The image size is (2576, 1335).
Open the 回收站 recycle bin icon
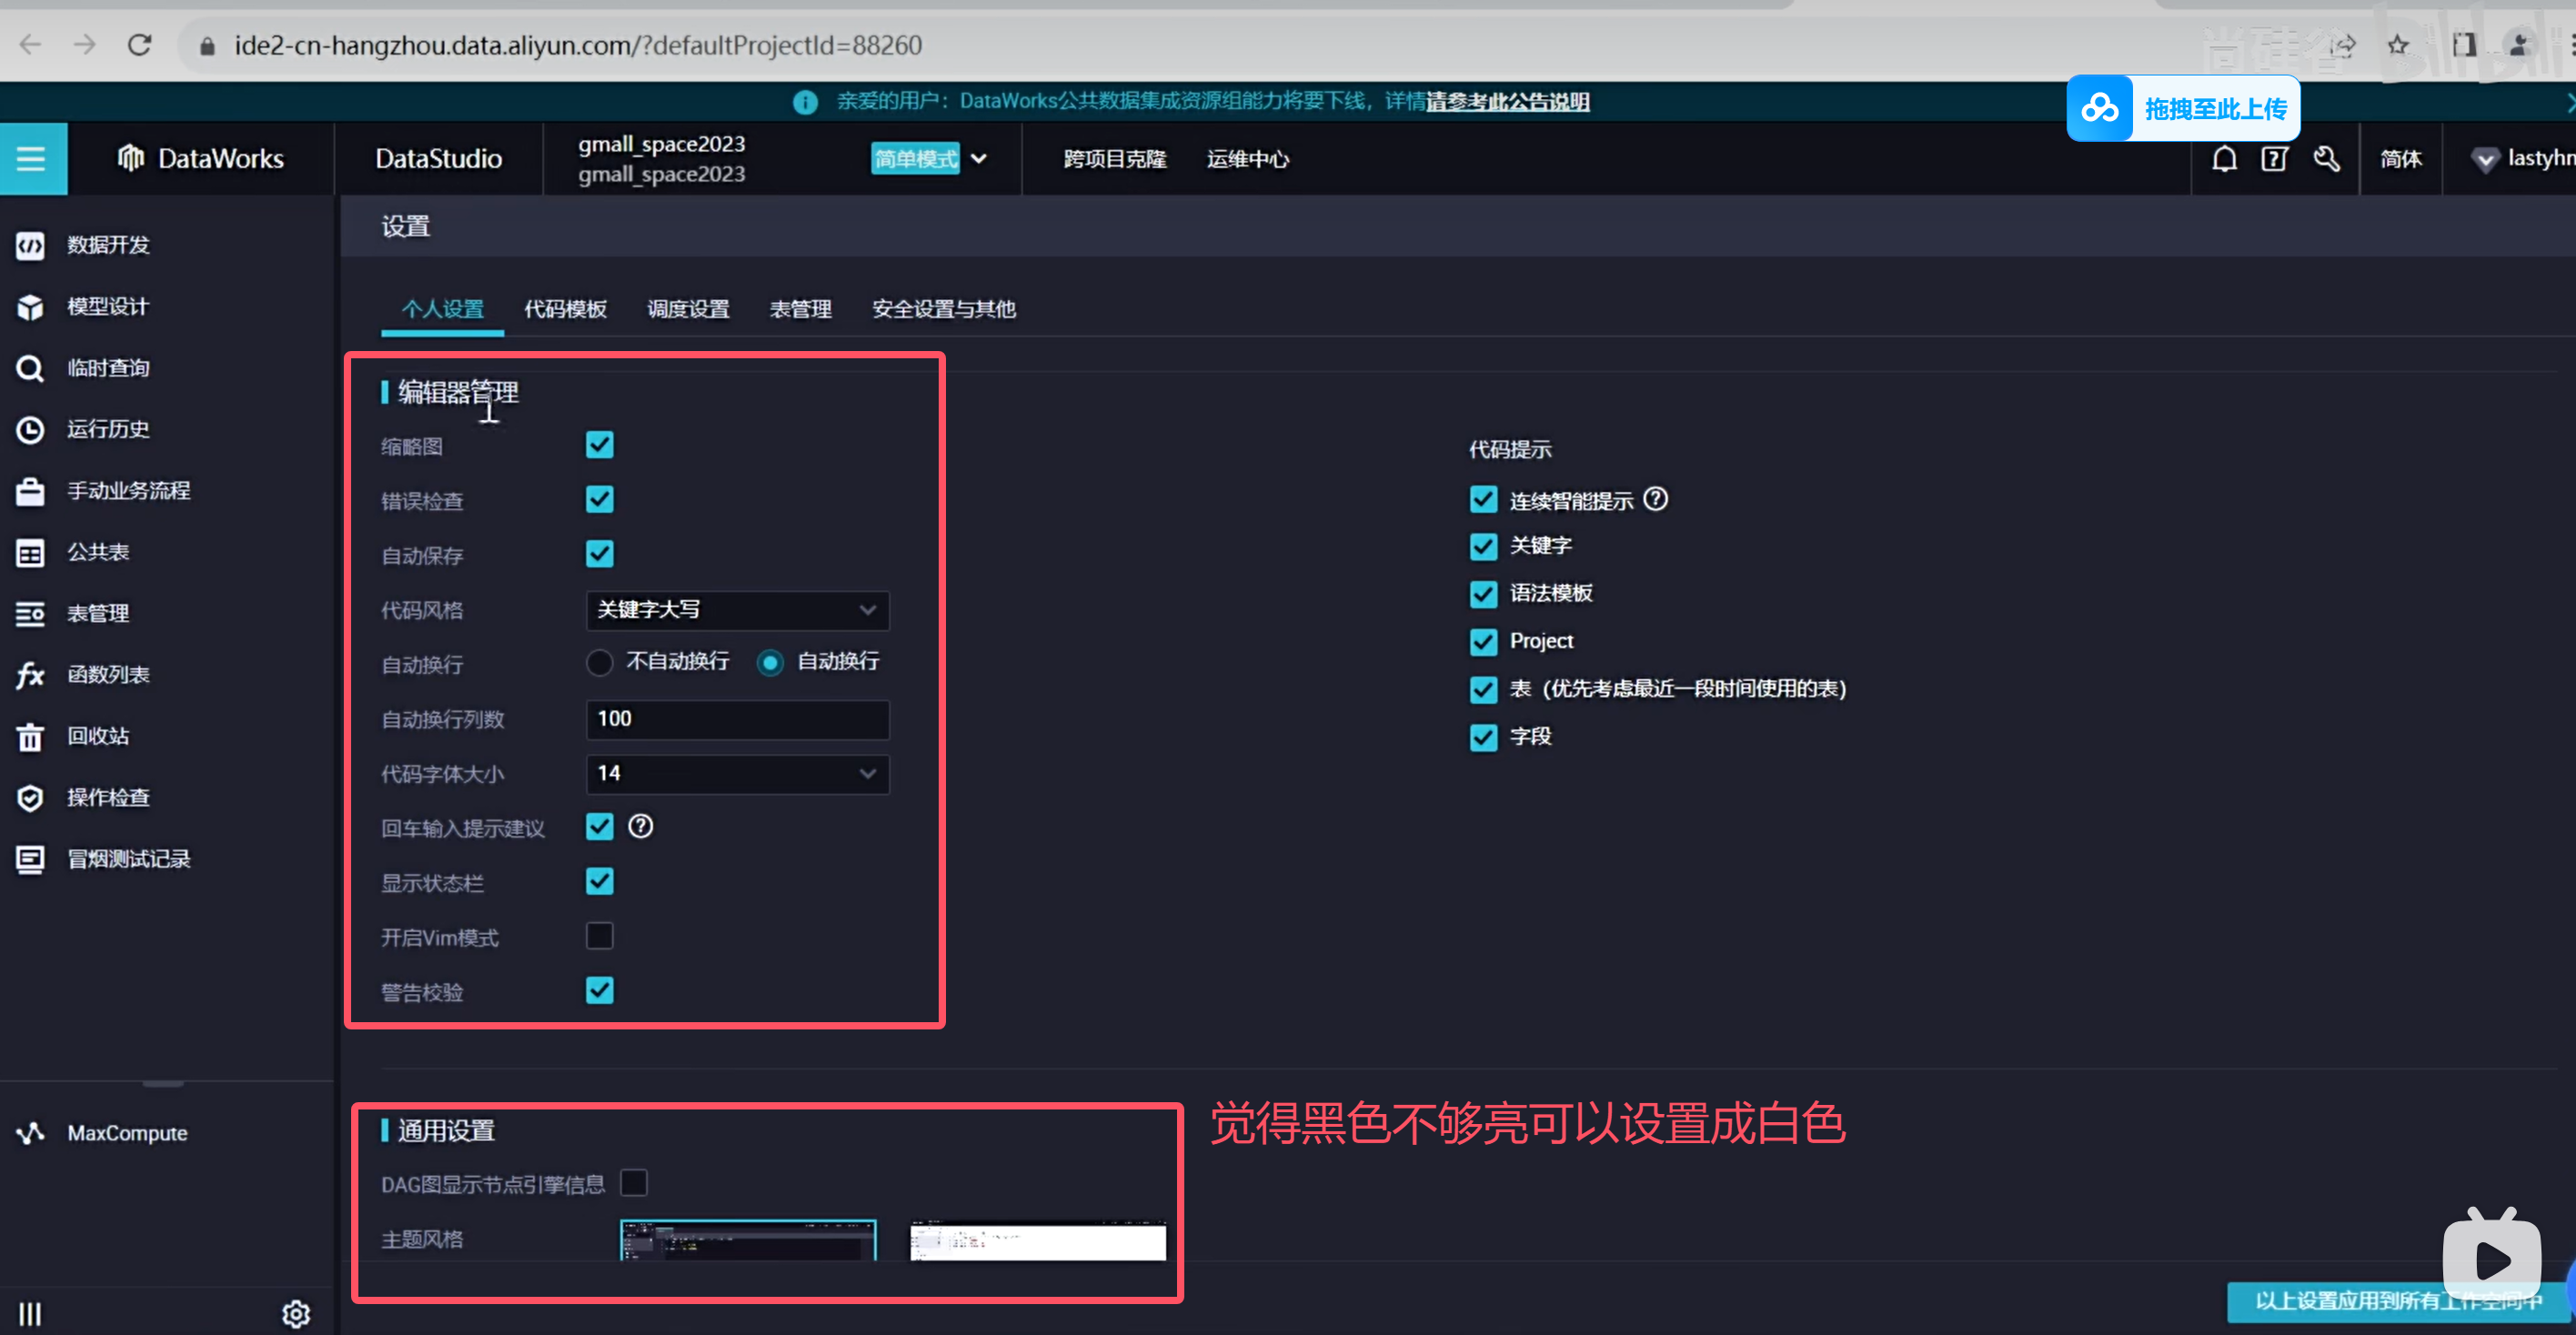(30, 737)
